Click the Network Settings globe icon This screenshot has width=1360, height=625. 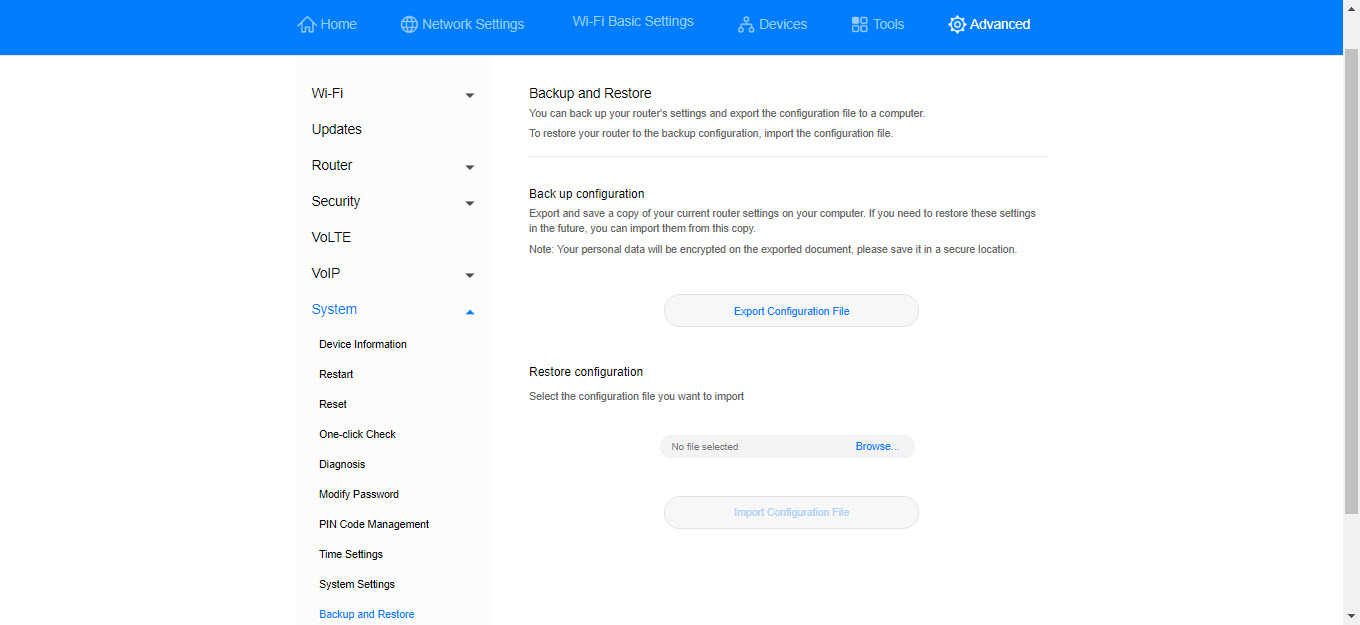coord(409,24)
